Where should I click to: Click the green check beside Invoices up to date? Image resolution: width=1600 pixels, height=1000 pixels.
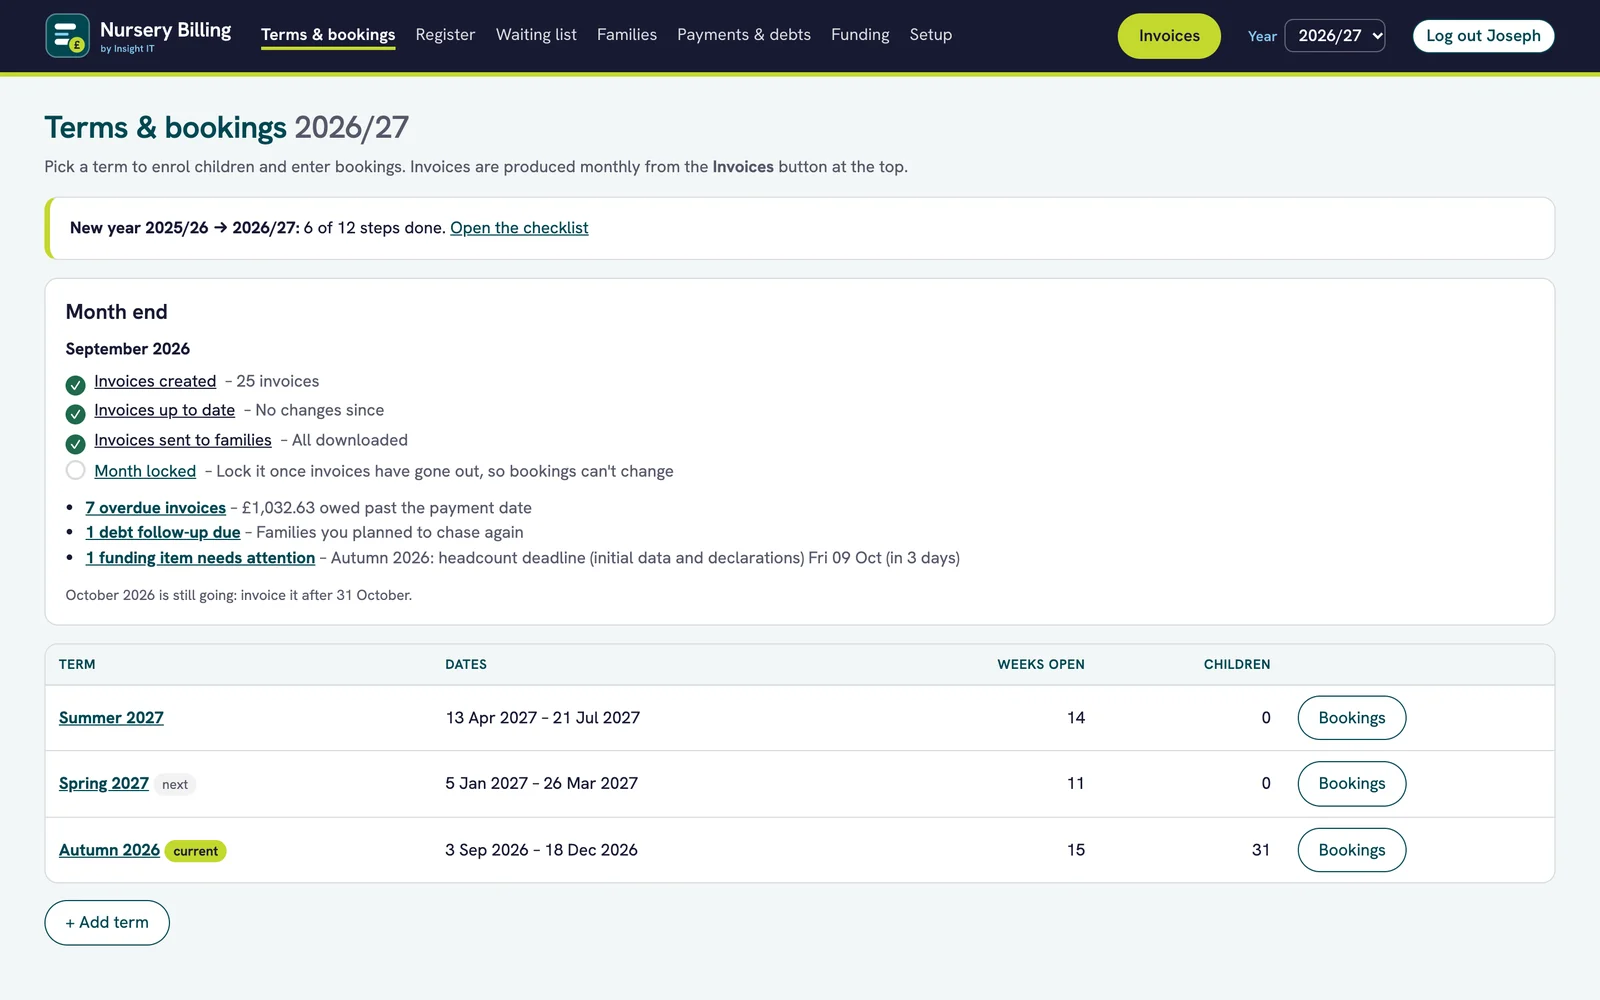[x=75, y=414]
